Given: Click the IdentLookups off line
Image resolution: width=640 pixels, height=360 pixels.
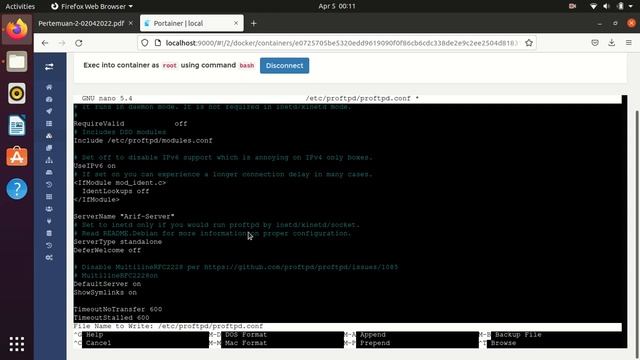Looking at the screenshot, I should click(x=116, y=191).
